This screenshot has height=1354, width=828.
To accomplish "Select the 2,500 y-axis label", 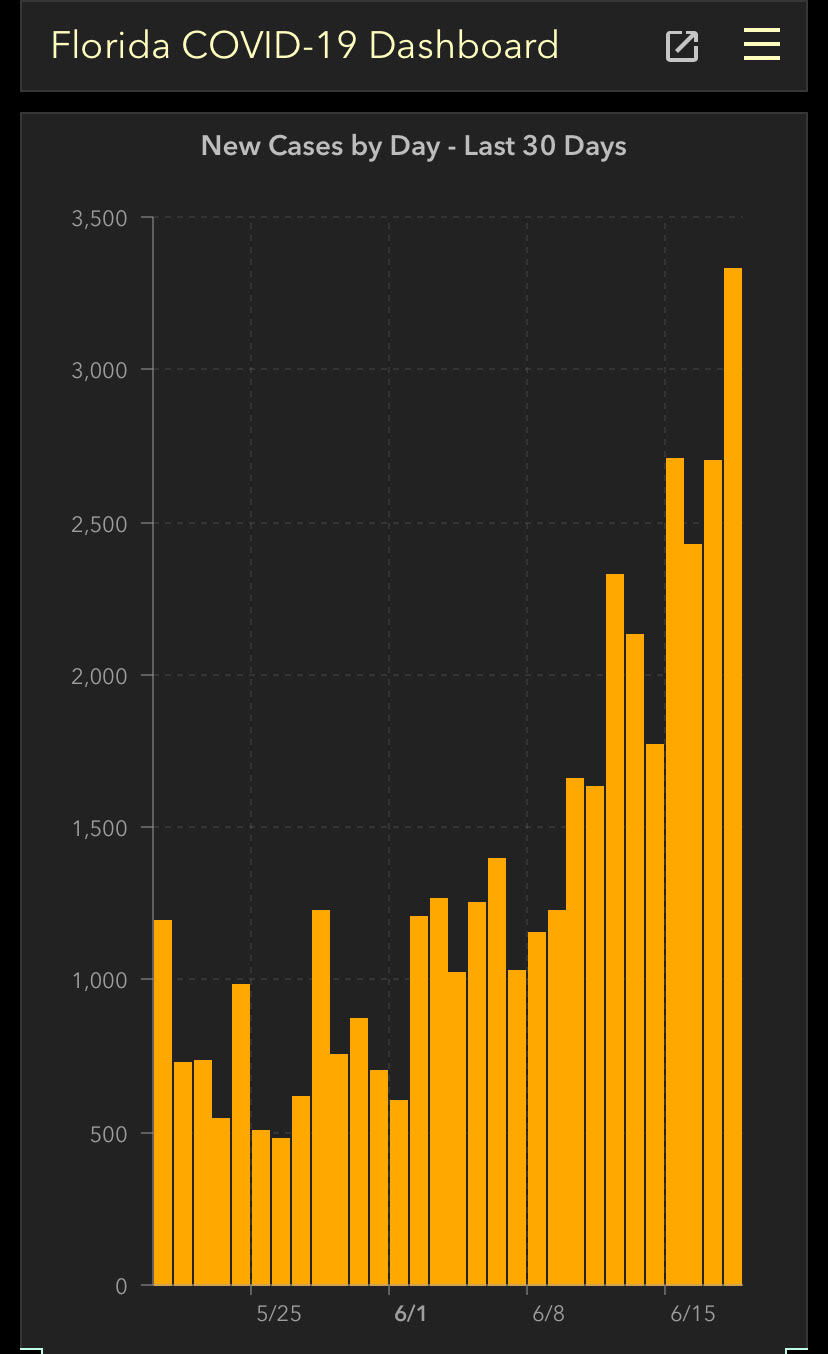I will [100, 524].
